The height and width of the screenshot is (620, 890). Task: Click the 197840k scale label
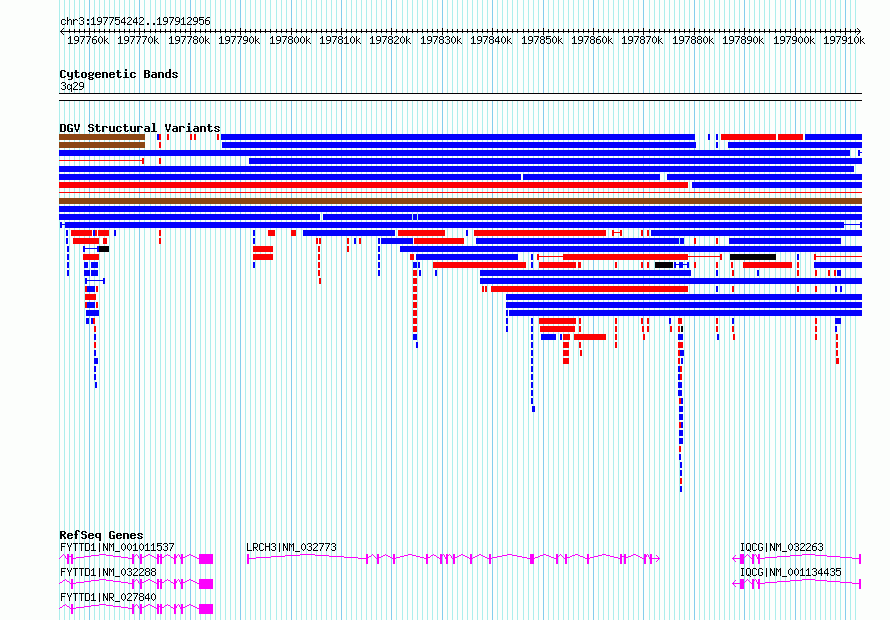tap(491, 40)
